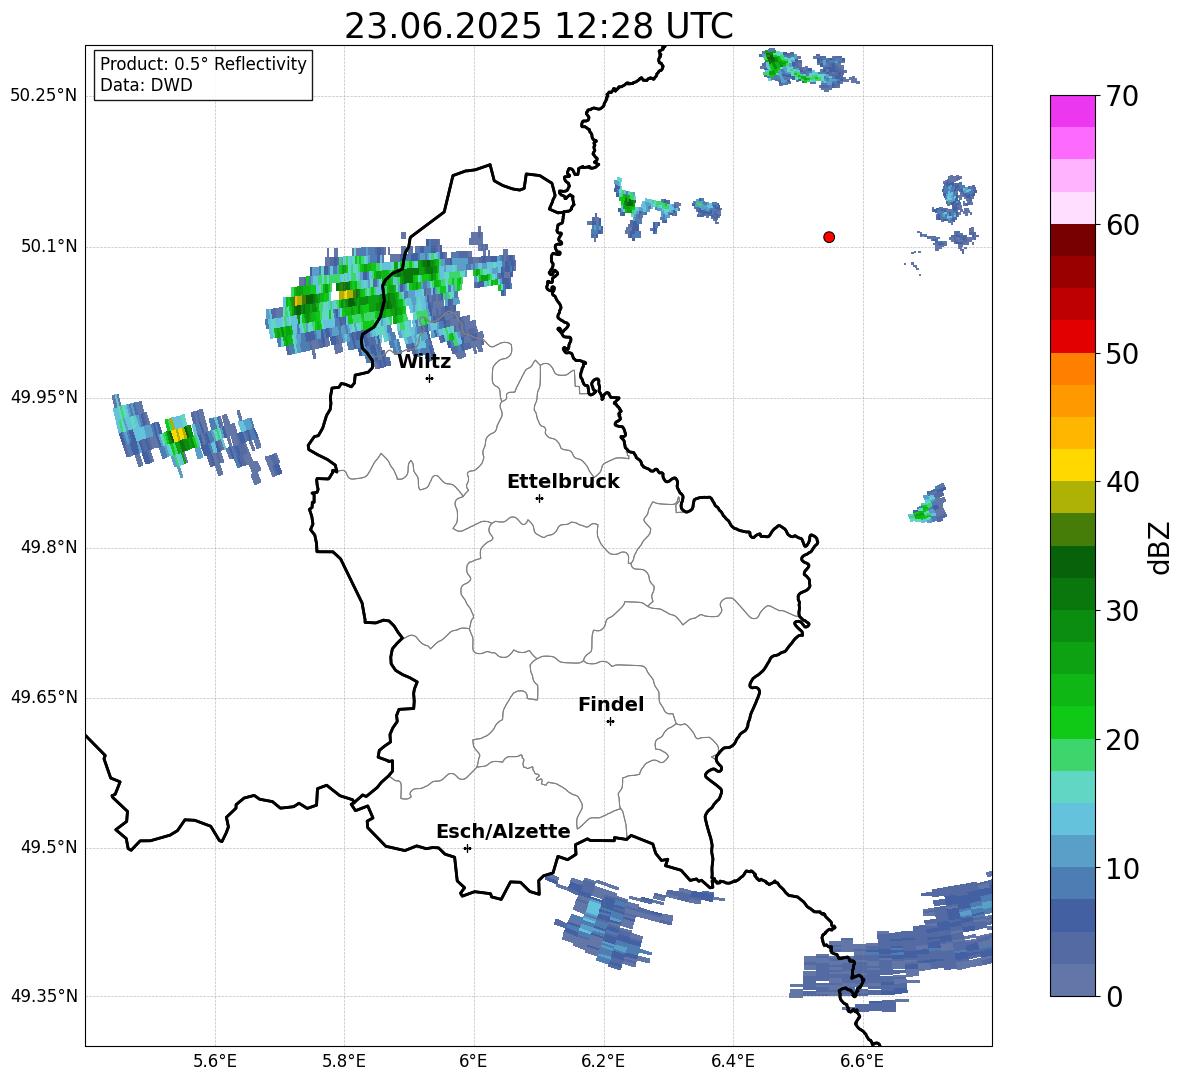Click the 0 tick on the colorbar
The height and width of the screenshot is (1081, 1184).
(x=1114, y=996)
